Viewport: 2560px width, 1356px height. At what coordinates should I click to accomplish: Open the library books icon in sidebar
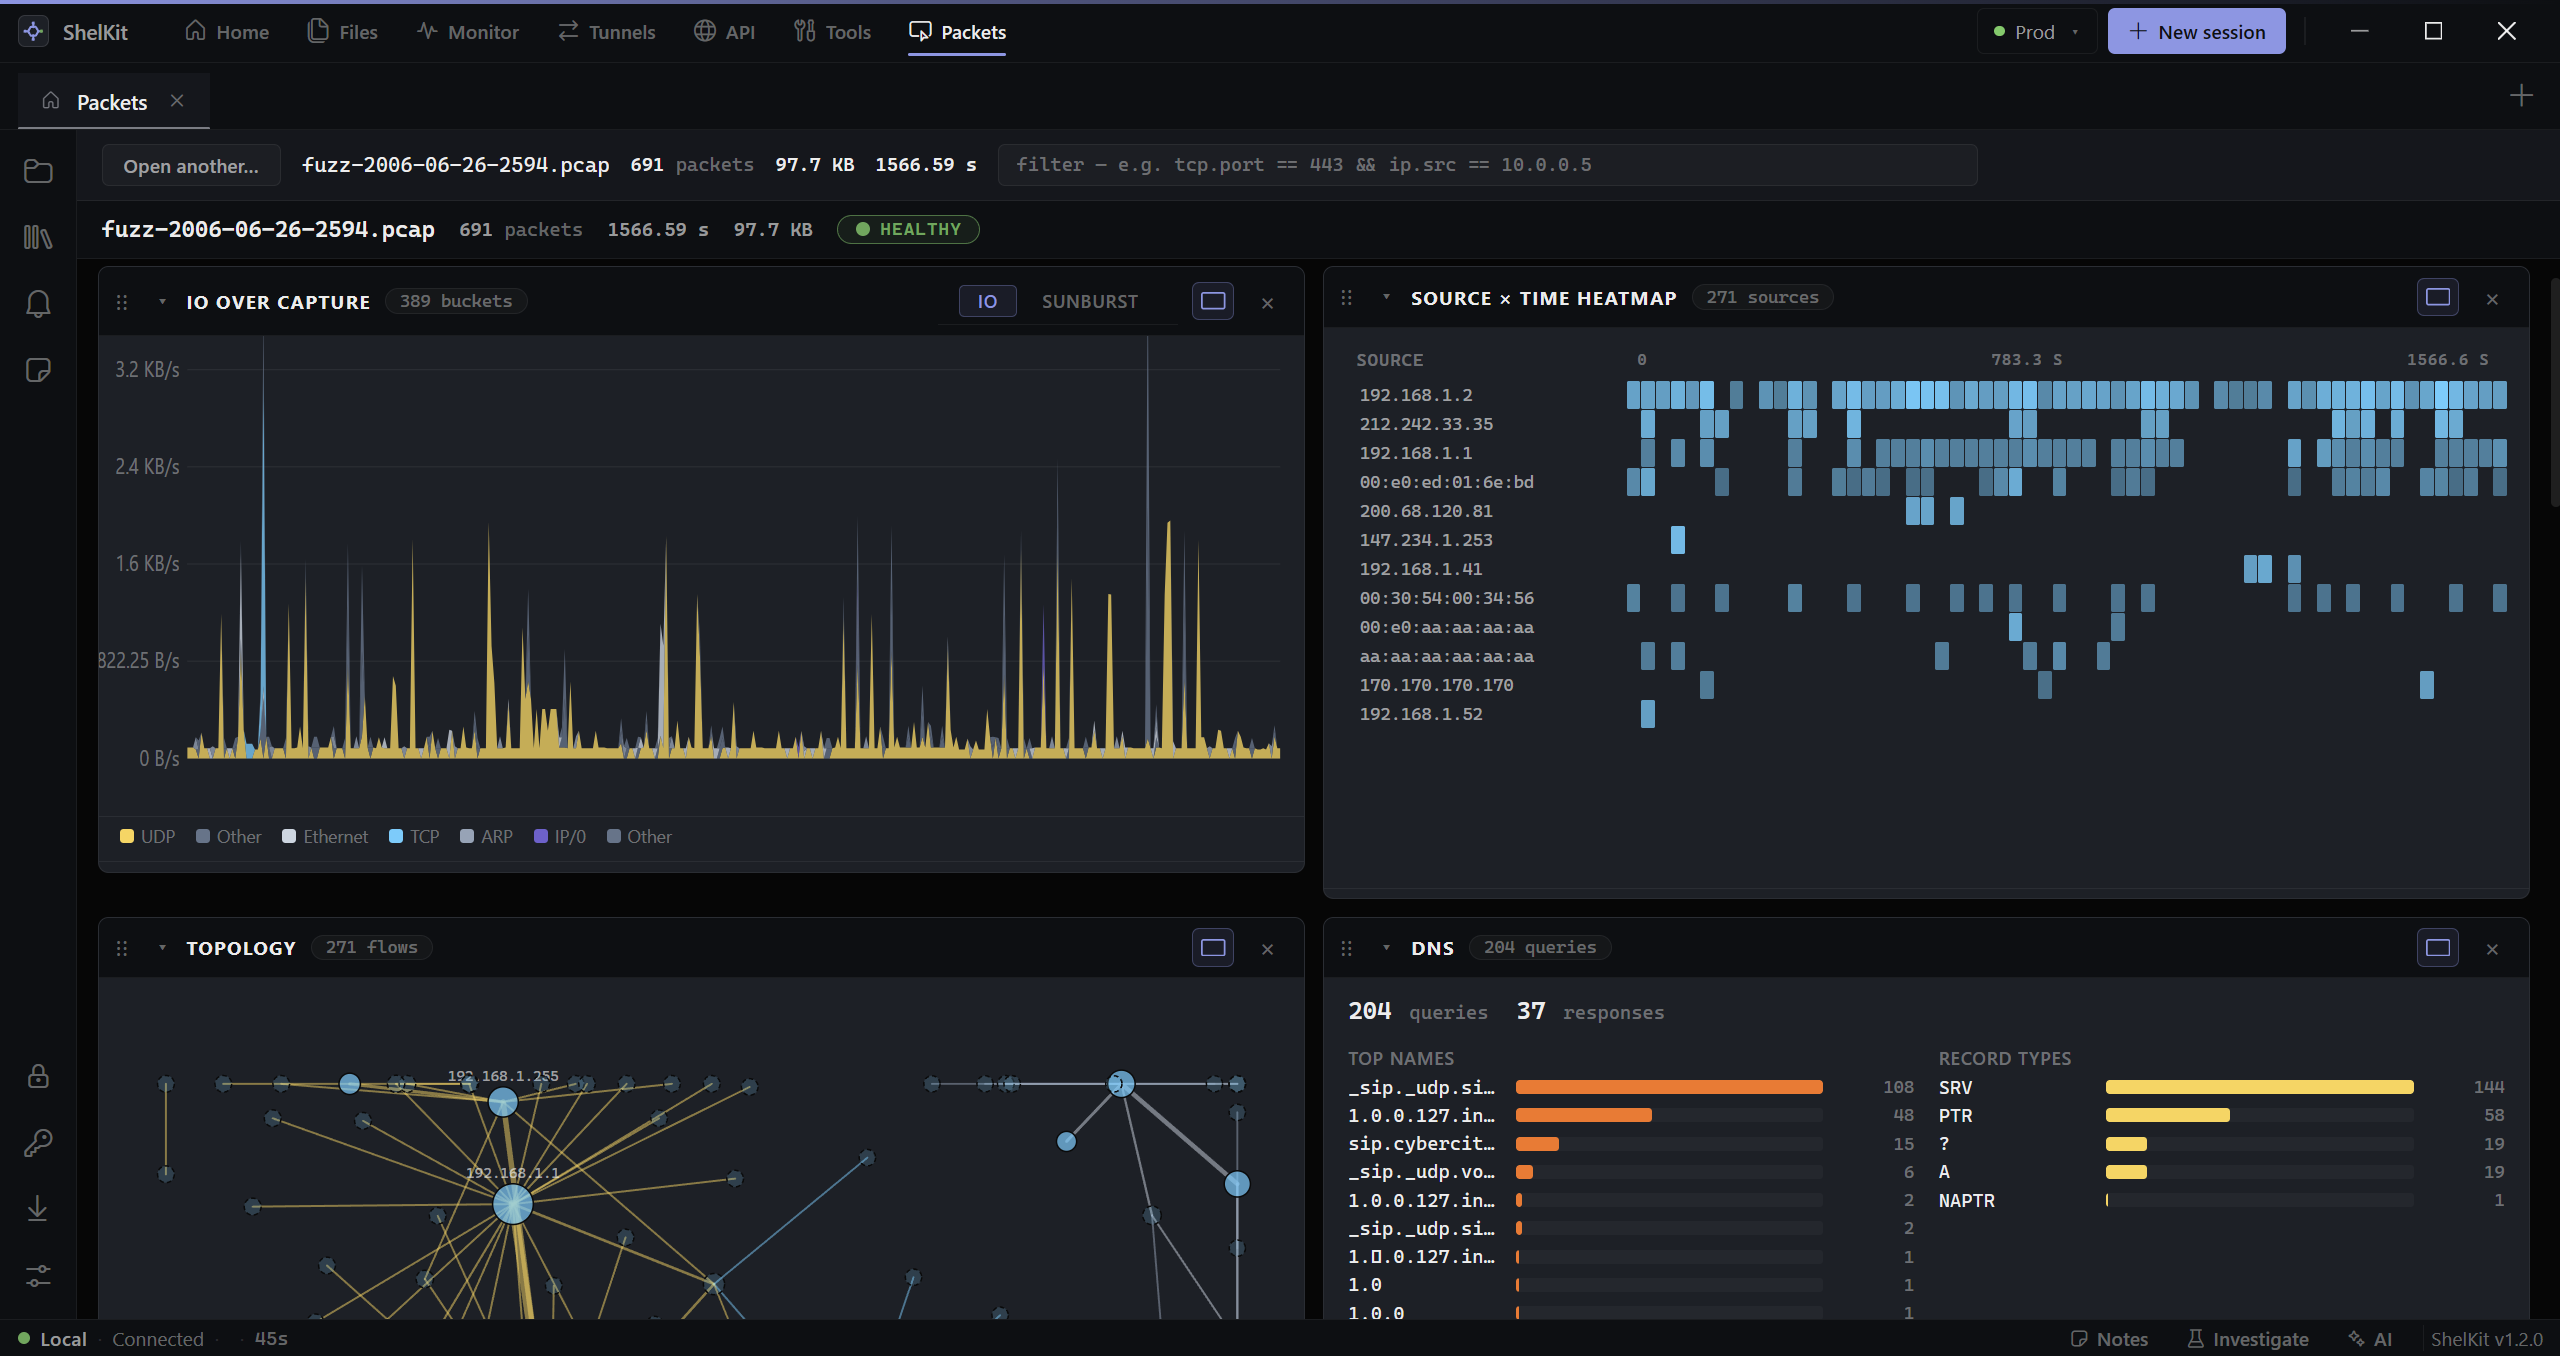[x=38, y=237]
